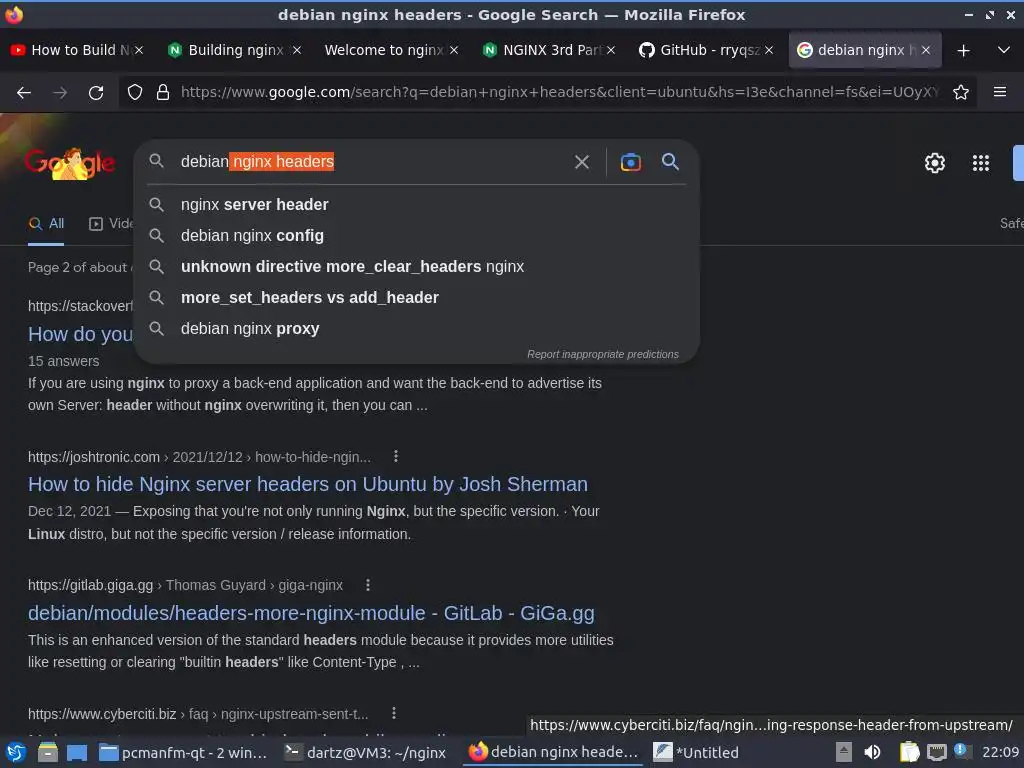Open volume control in tray

[x=872, y=752]
